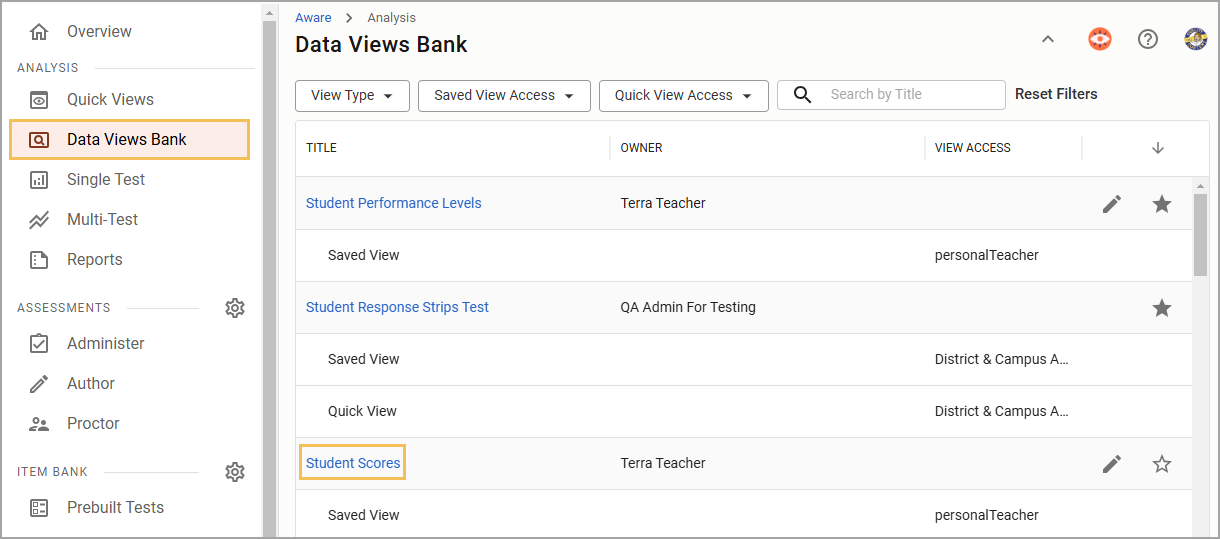Edit Student Scores with pencil icon

click(1112, 464)
